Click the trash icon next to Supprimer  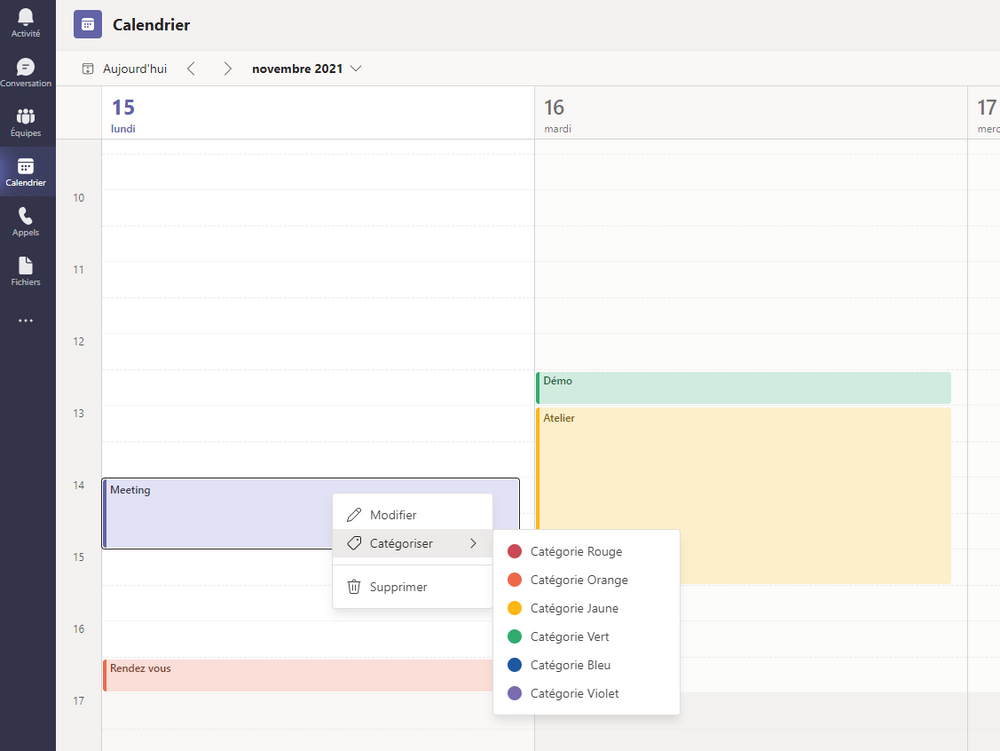coord(354,587)
